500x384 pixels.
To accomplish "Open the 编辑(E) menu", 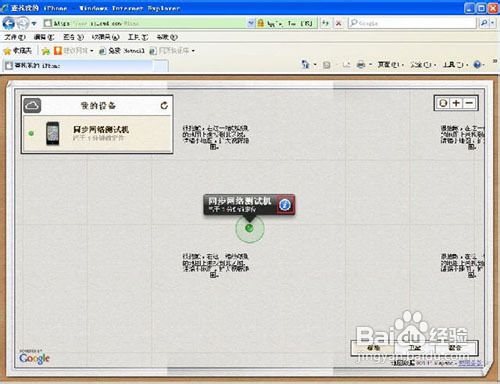I will [44, 37].
